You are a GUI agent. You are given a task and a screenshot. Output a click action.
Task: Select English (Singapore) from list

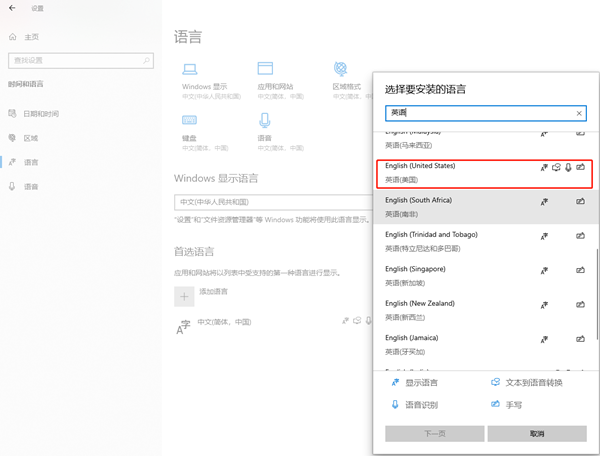click(x=486, y=276)
